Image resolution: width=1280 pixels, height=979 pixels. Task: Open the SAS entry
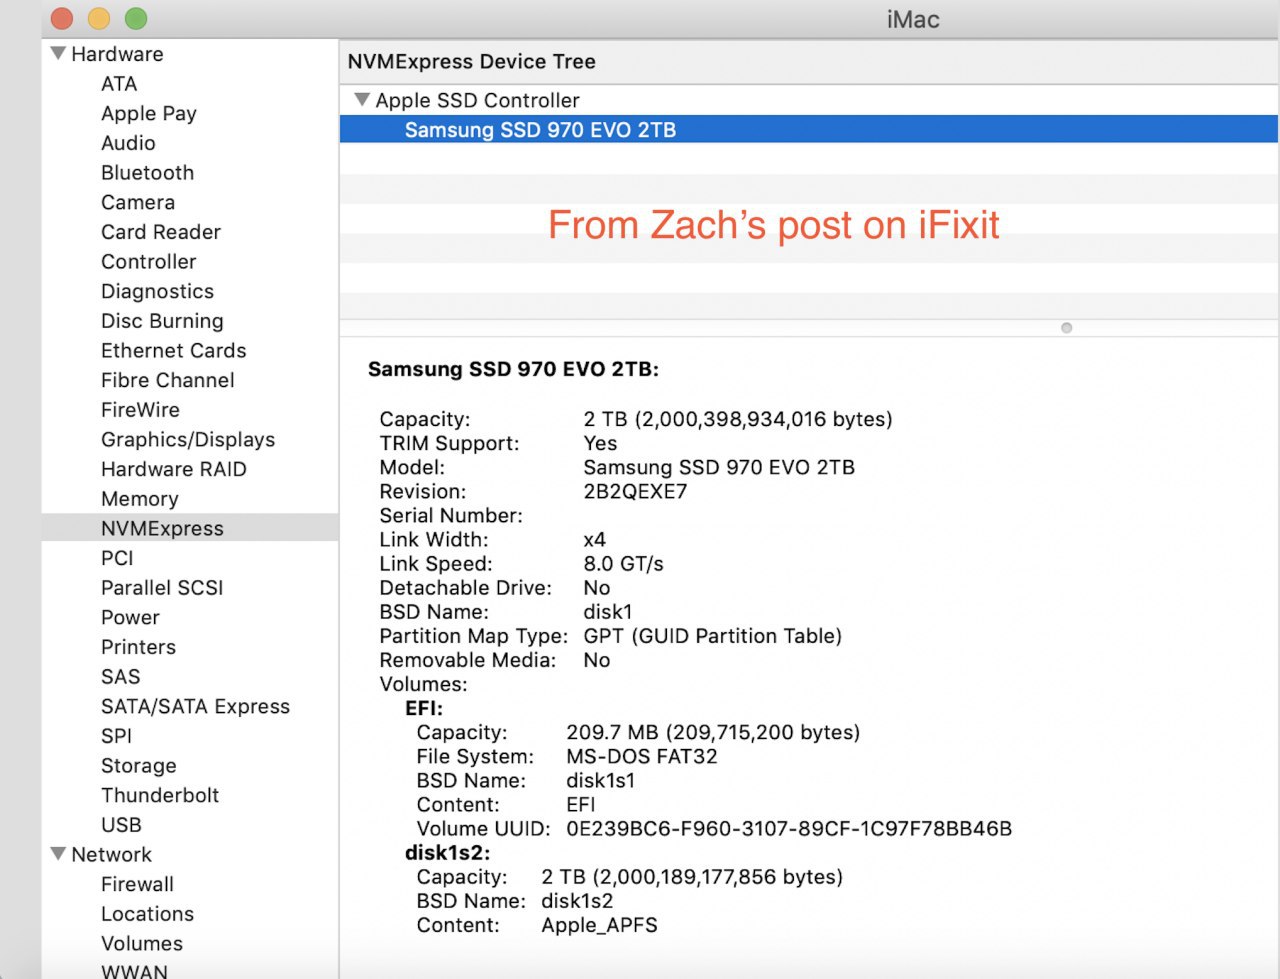point(120,677)
